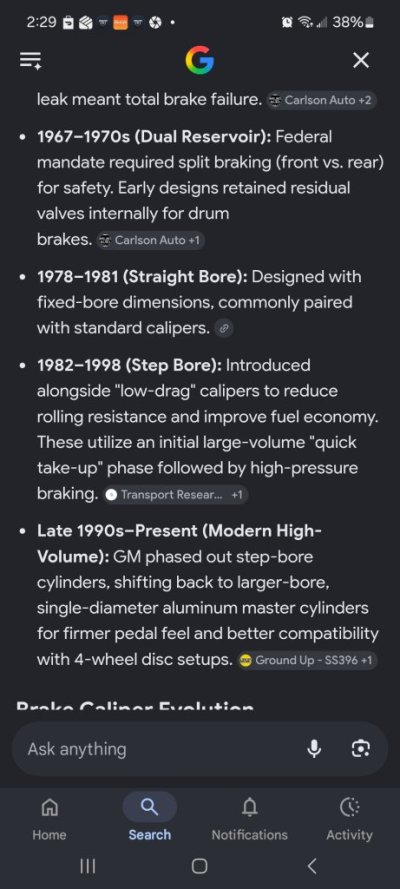Tap Android recent apps button
Image resolution: width=400 pixels, height=889 pixels.
coord(87,866)
